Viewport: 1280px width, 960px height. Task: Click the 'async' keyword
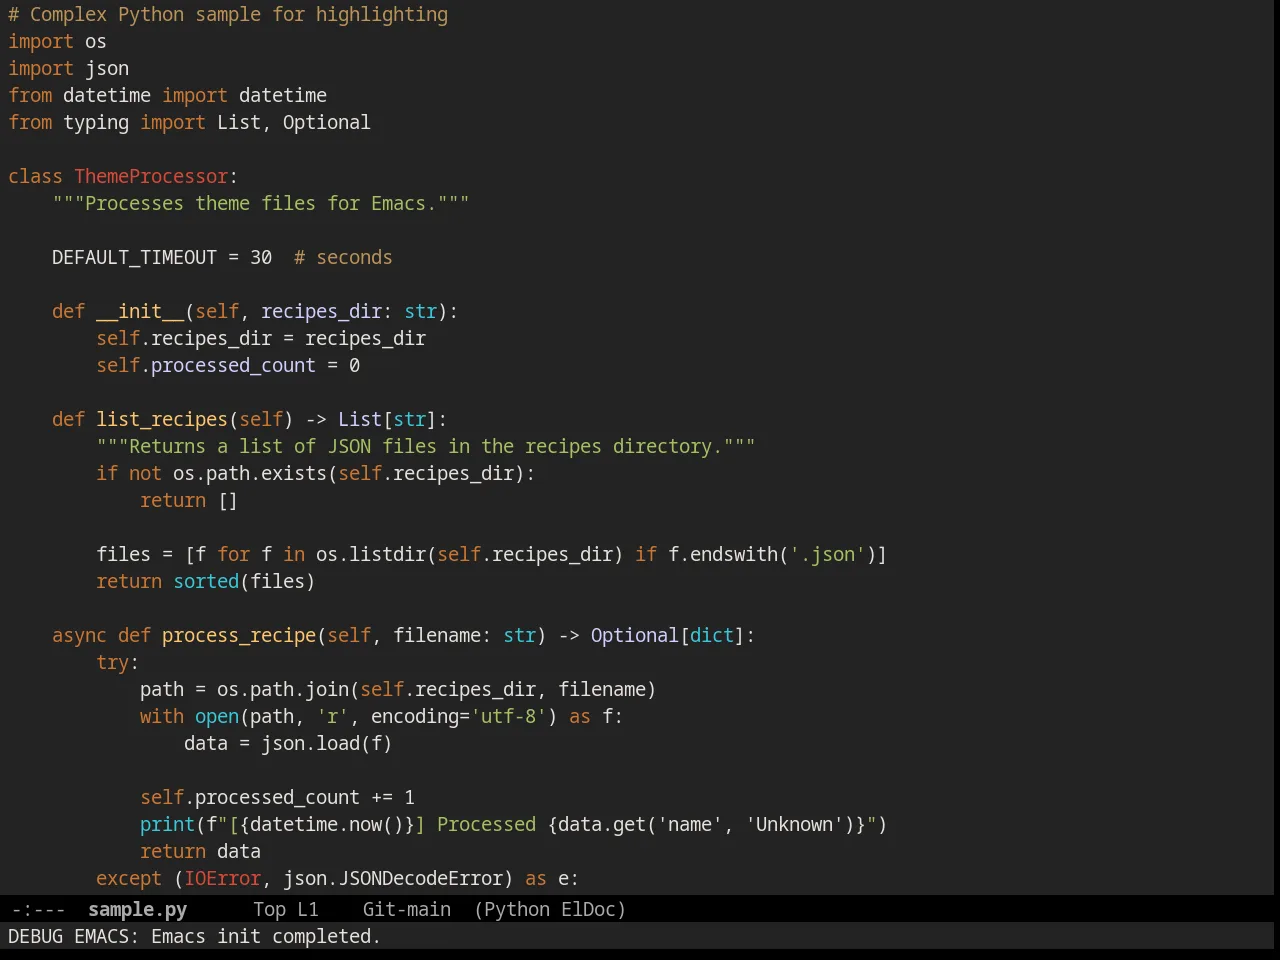[79, 635]
